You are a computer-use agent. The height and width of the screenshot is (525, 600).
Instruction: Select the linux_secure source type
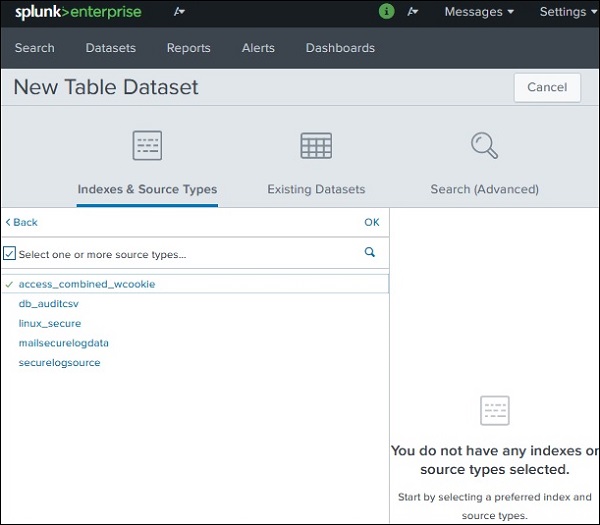50,323
